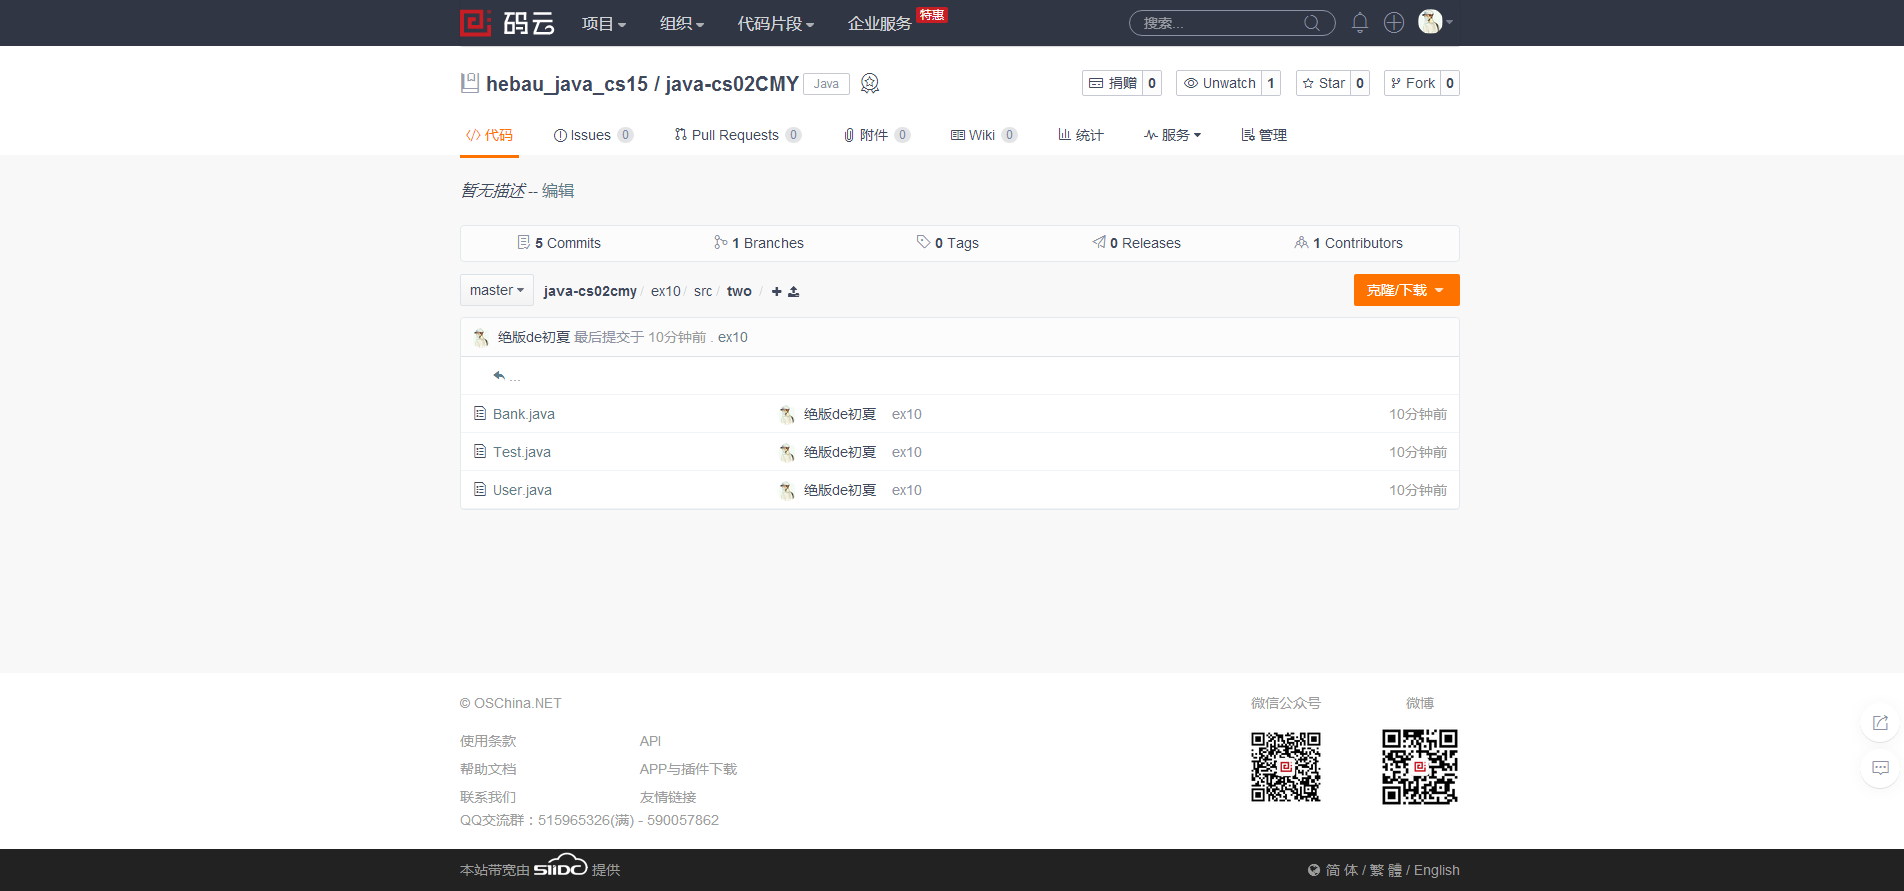View the 0 Releases link

(1137, 243)
